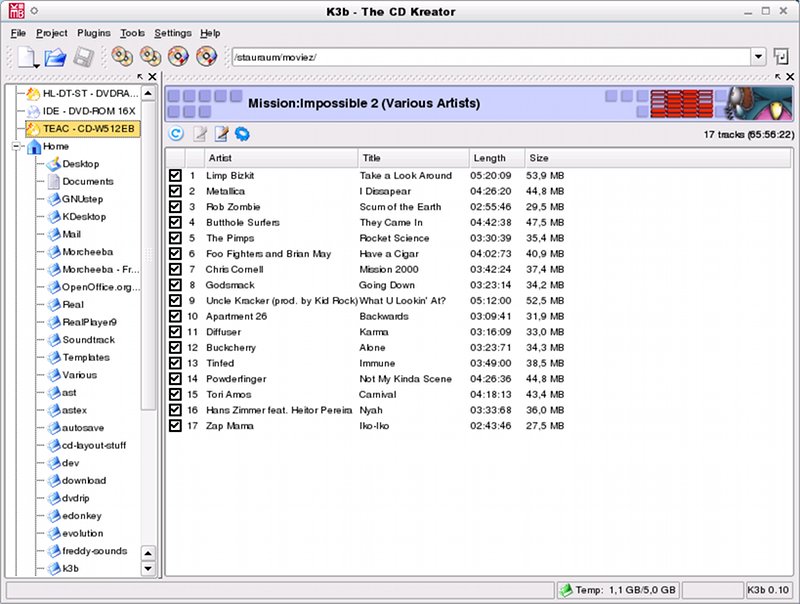
Task: Open project with blue folder icon
Action: coord(55,57)
